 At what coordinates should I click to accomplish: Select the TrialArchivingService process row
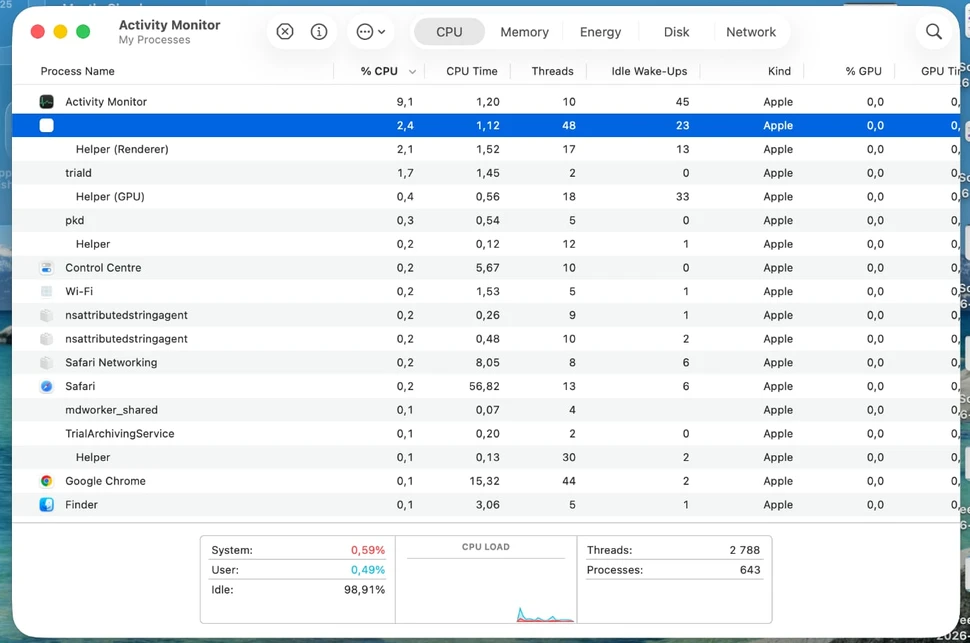pyautogui.click(x=486, y=434)
